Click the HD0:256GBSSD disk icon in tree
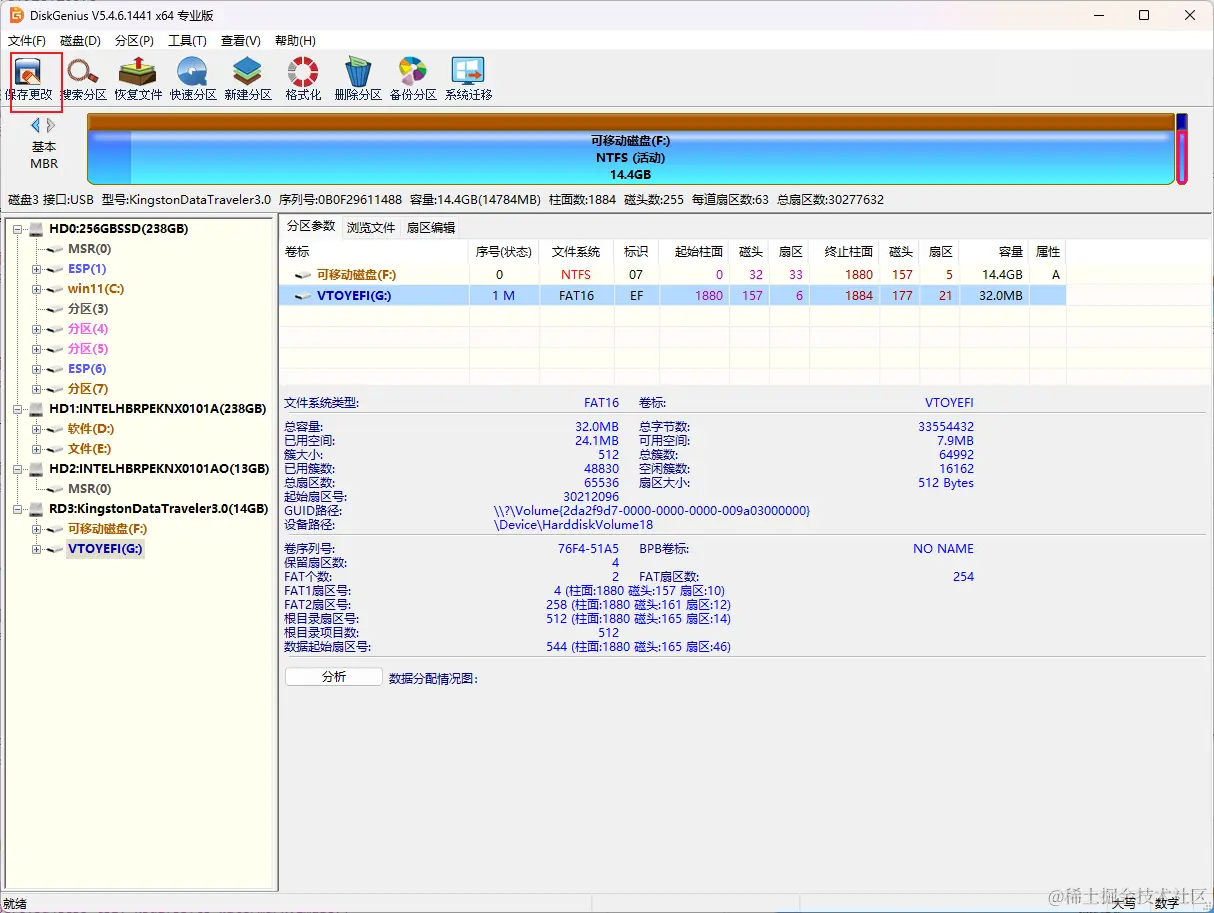Viewport: 1214px width, 913px height. pos(37,229)
